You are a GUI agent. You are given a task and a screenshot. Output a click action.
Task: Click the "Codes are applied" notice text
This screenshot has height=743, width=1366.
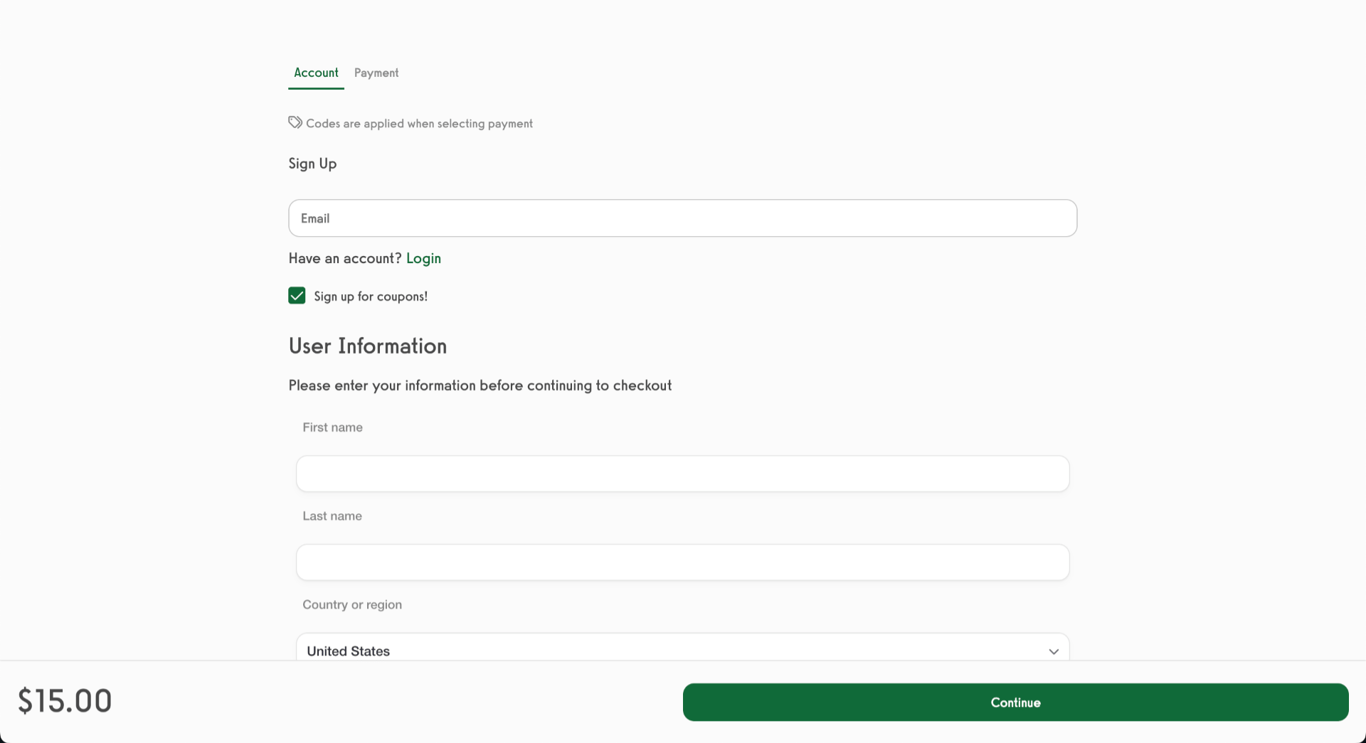pos(419,124)
